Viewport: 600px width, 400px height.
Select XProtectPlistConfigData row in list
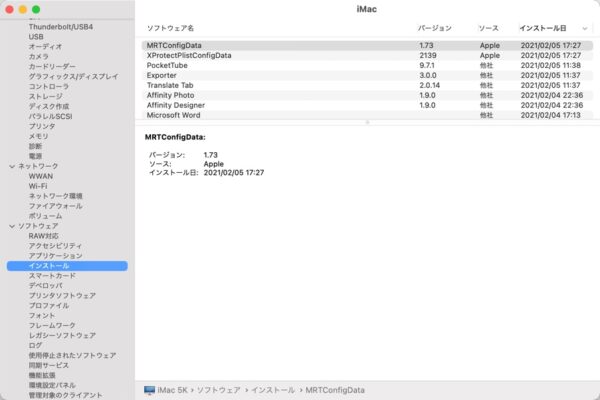[x=367, y=55]
